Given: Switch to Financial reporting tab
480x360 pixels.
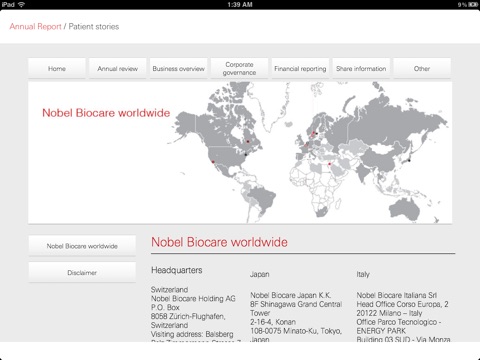Looking at the screenshot, I should pyautogui.click(x=300, y=68).
